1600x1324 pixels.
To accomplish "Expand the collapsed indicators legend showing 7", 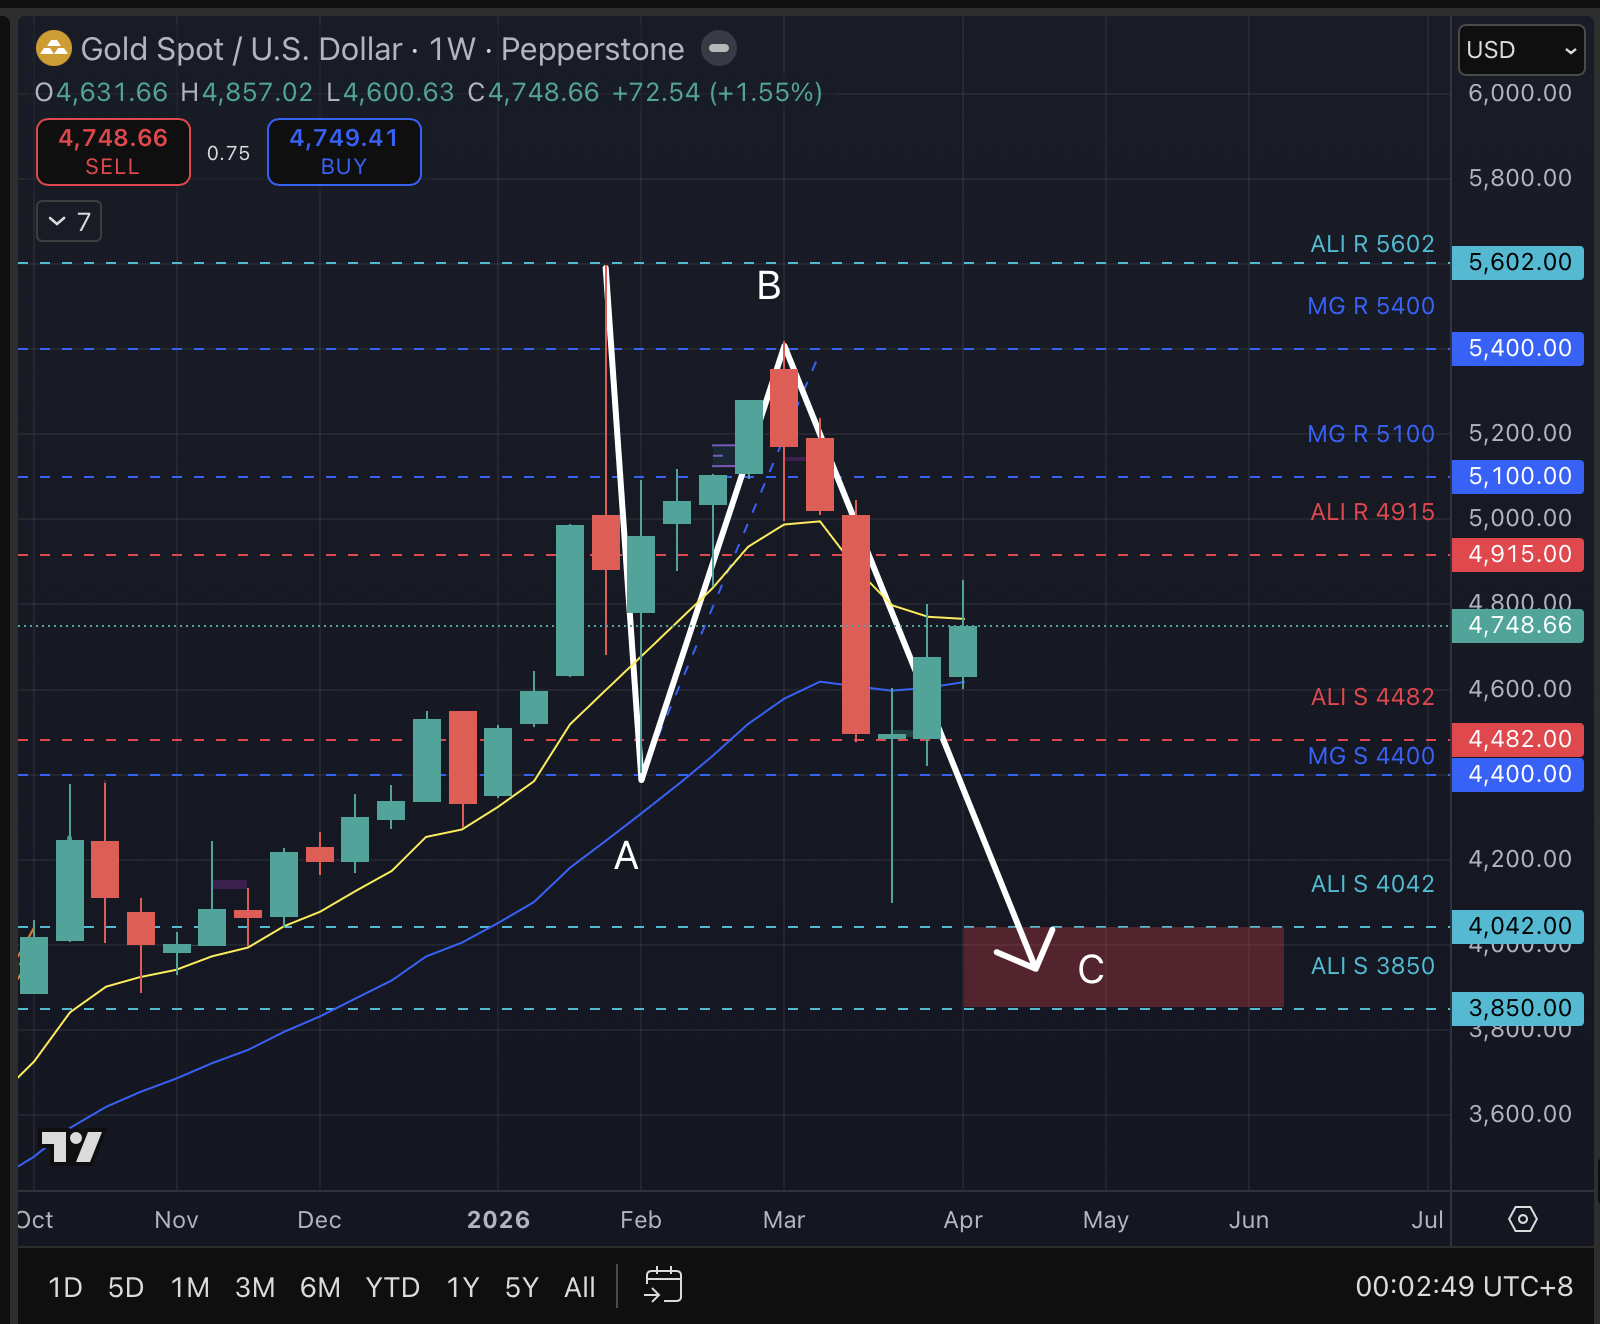I will click(x=69, y=221).
